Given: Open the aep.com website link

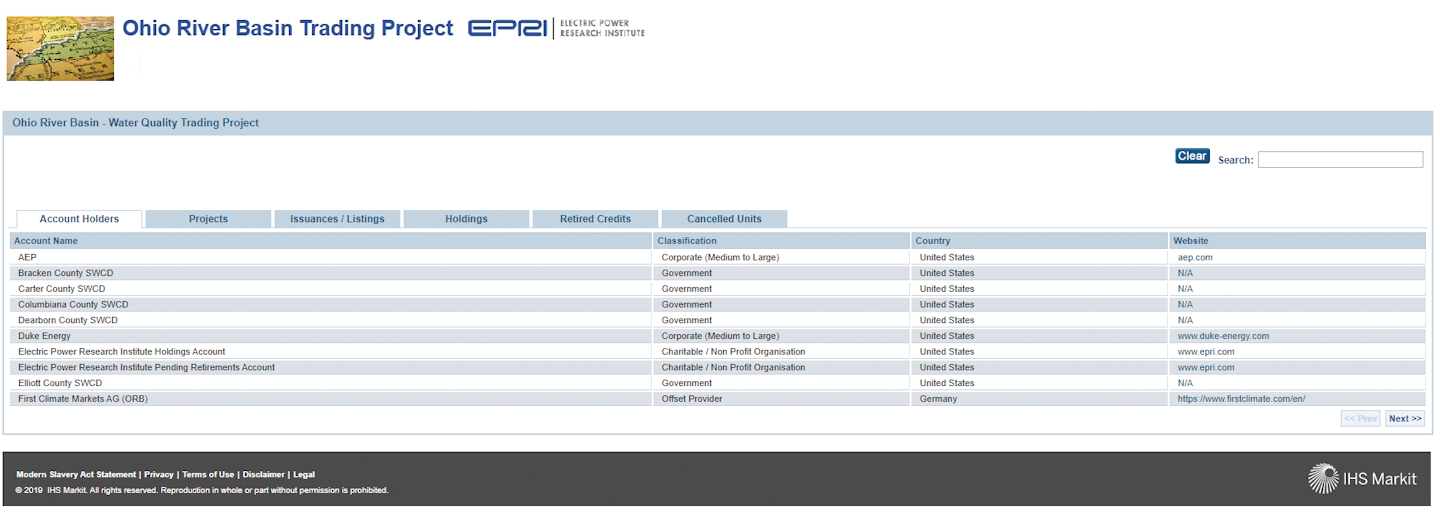Looking at the screenshot, I should [x=1195, y=257].
